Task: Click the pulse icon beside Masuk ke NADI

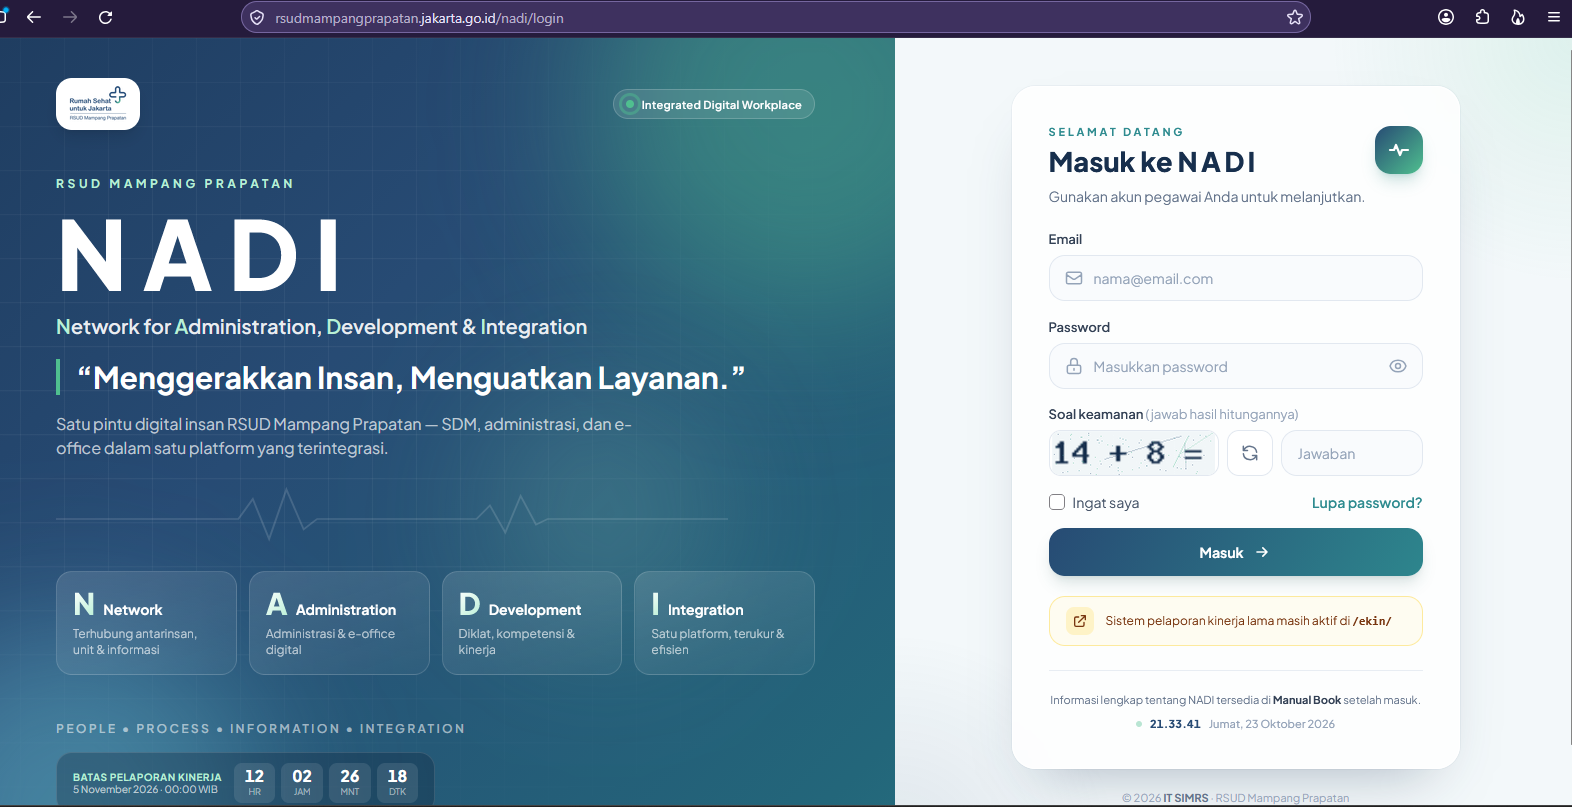Action: click(x=1399, y=150)
